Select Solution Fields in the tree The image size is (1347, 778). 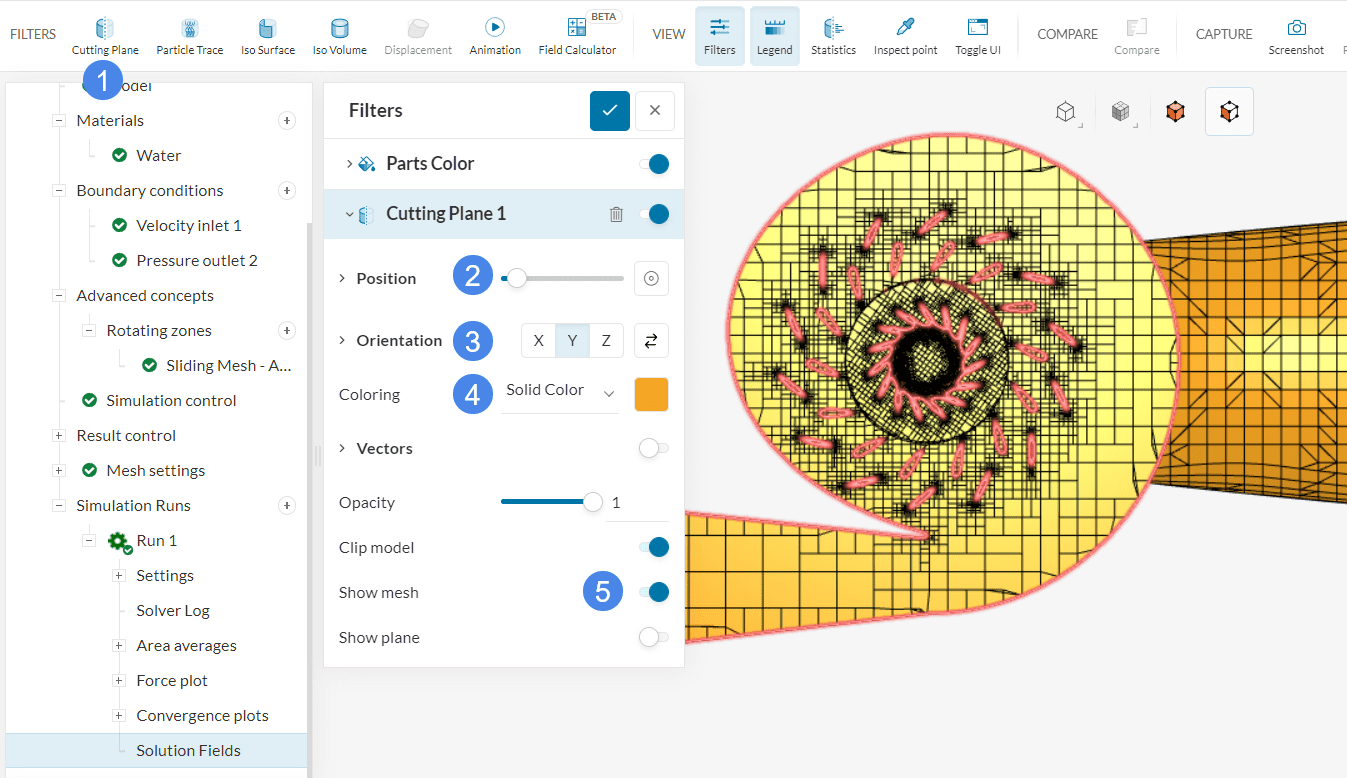pyautogui.click(x=188, y=751)
